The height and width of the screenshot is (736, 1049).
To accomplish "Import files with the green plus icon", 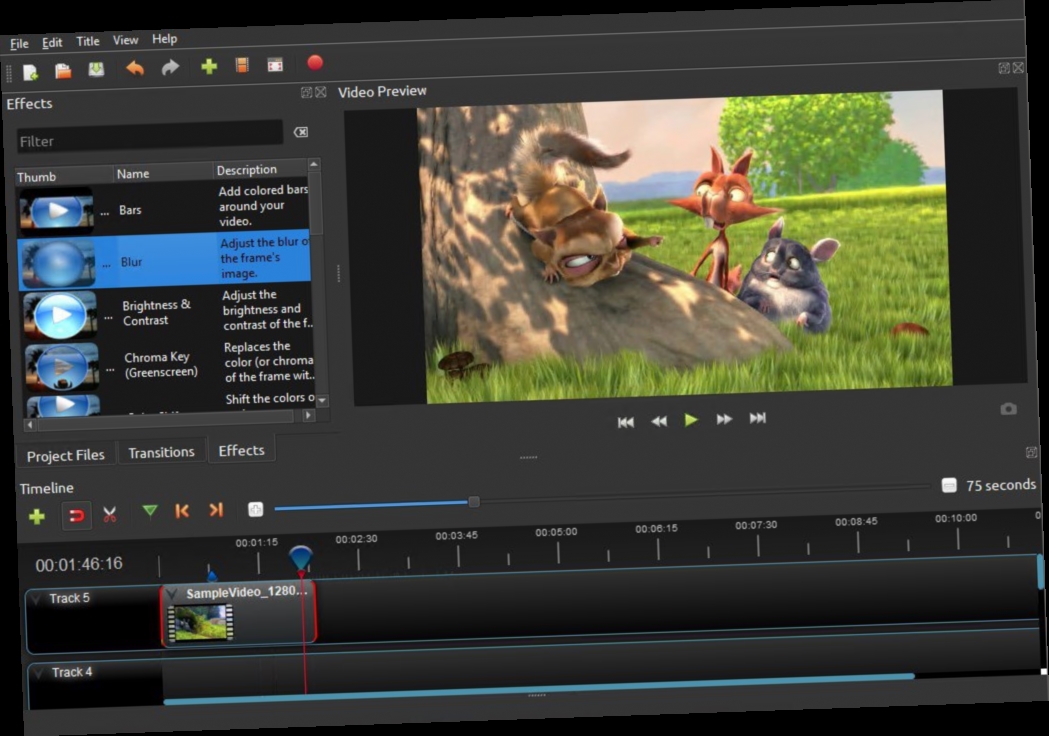I will pos(208,65).
